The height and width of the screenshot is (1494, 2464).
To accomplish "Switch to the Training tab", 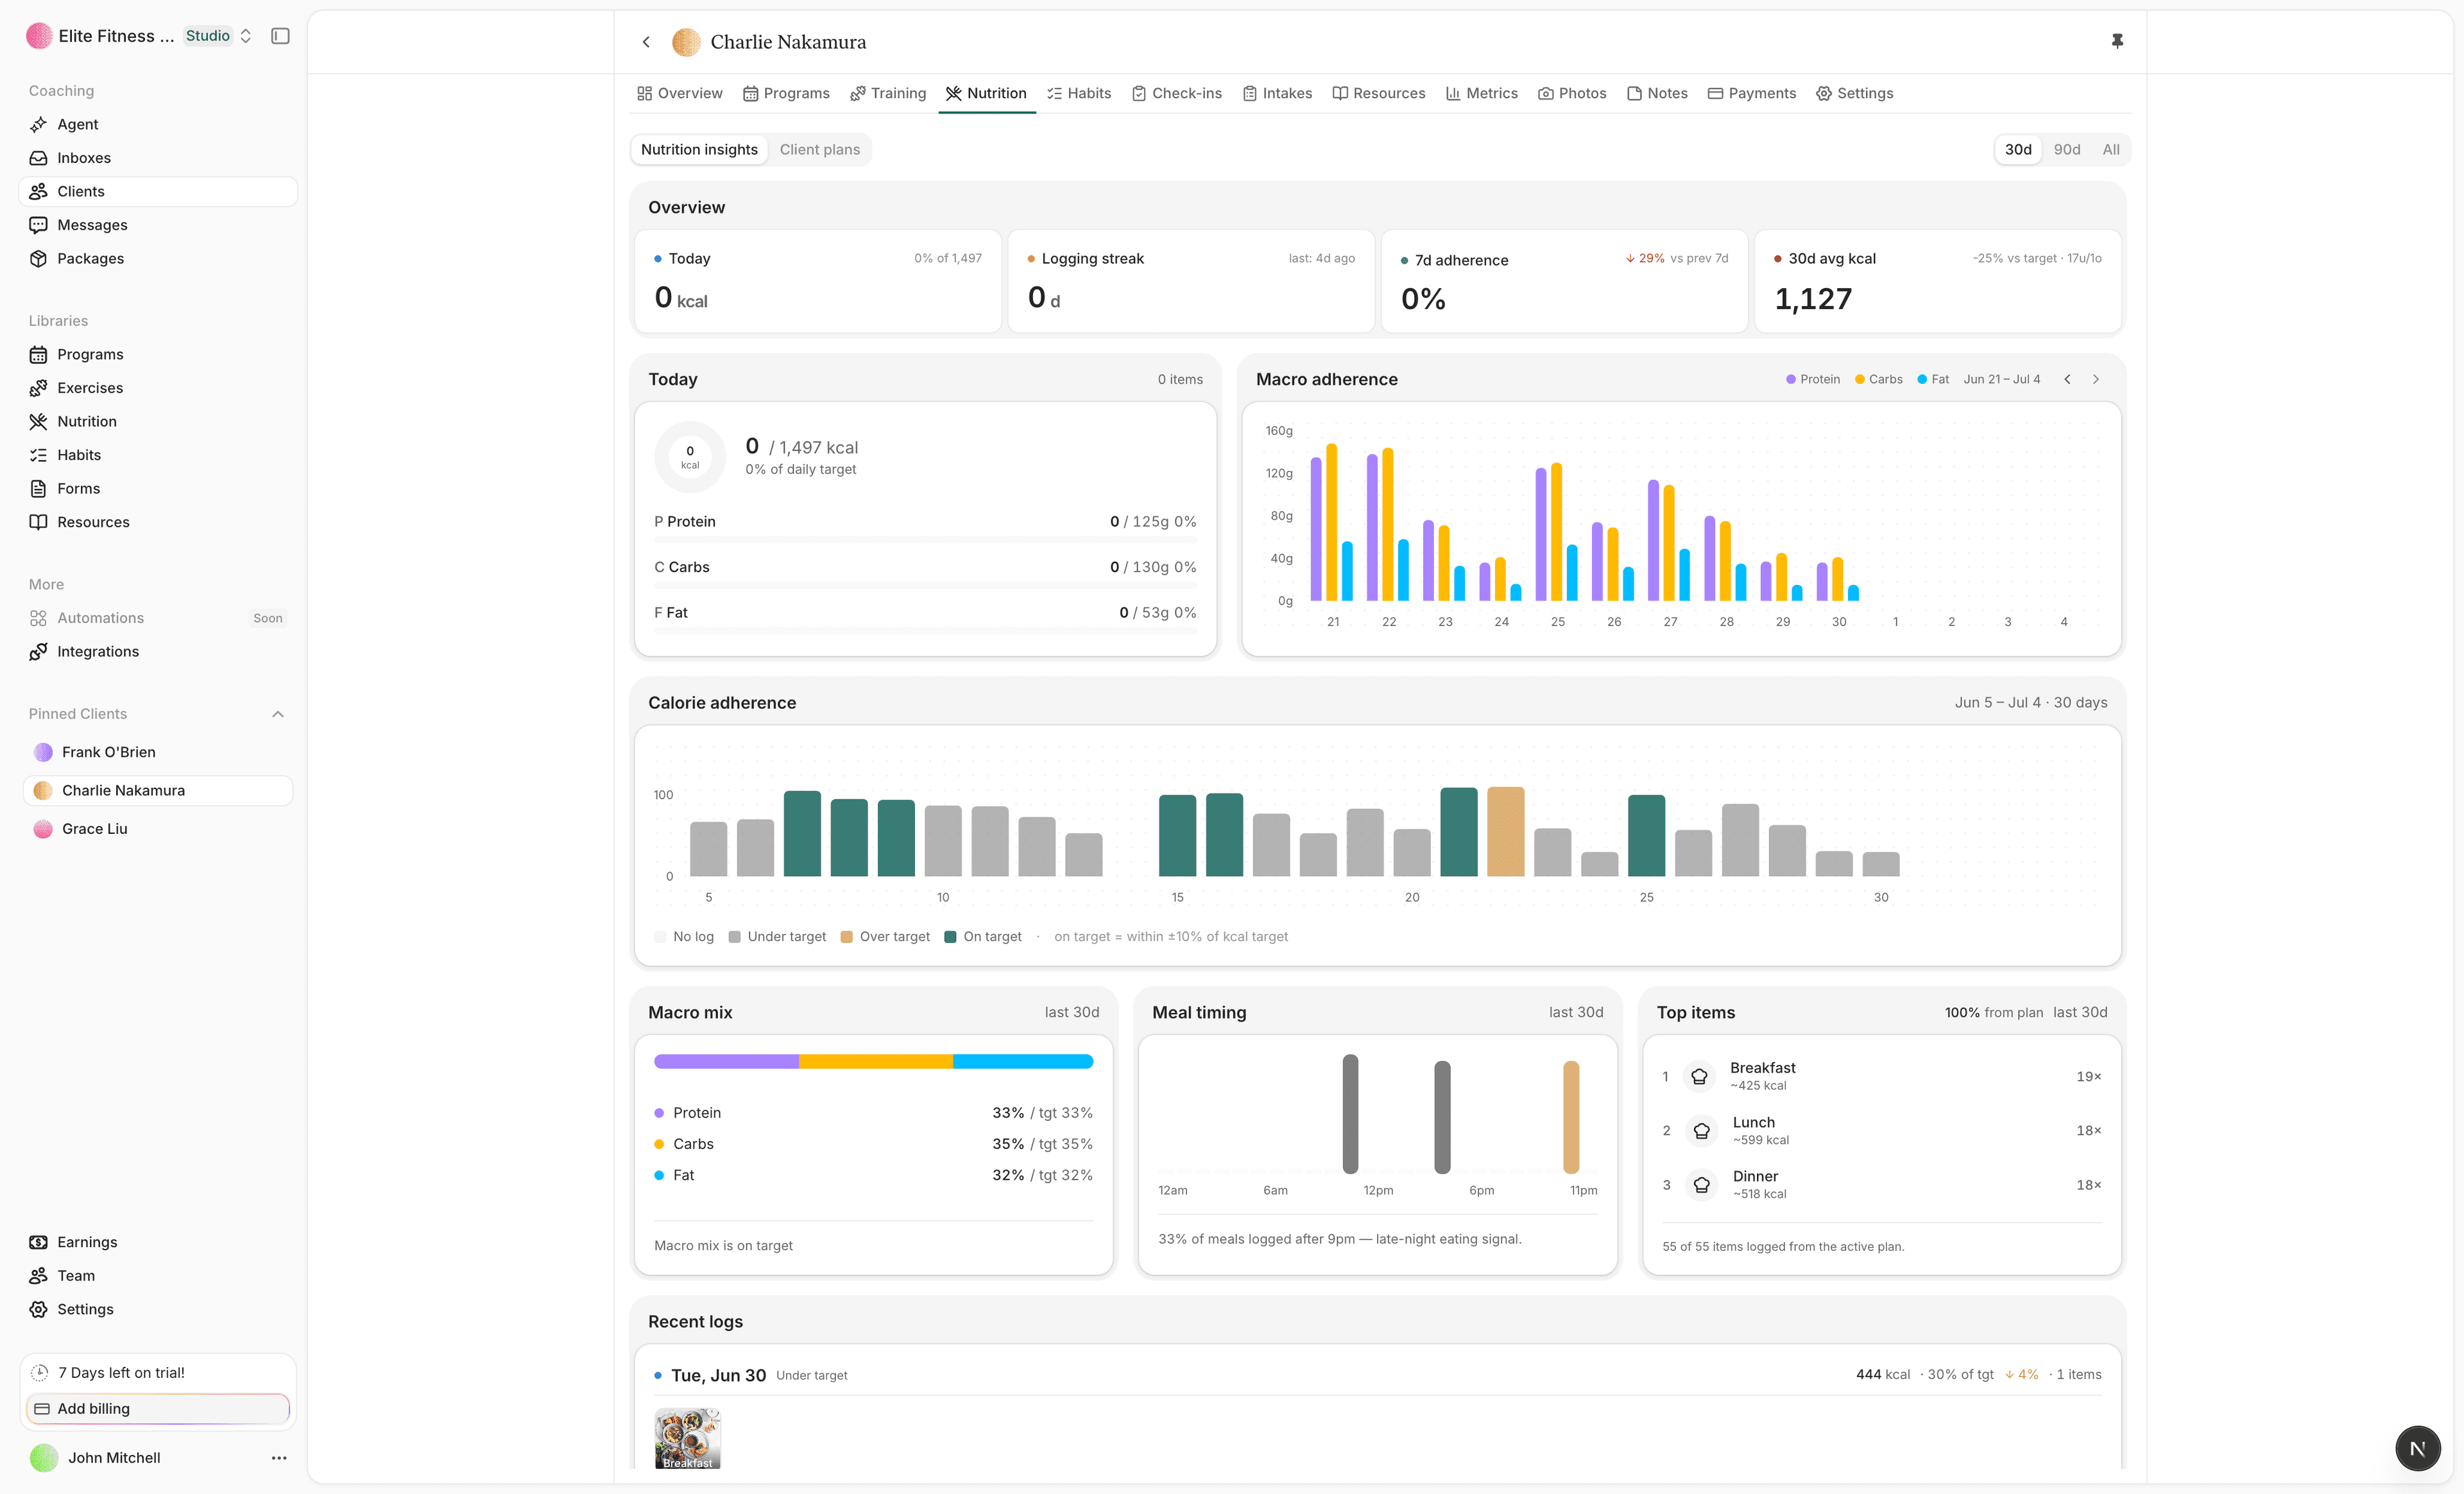I will coord(888,93).
